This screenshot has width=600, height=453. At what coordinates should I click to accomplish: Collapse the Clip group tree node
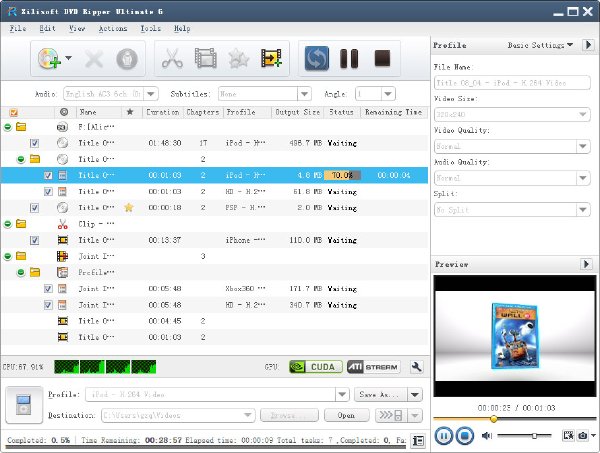pyautogui.click(x=7, y=224)
